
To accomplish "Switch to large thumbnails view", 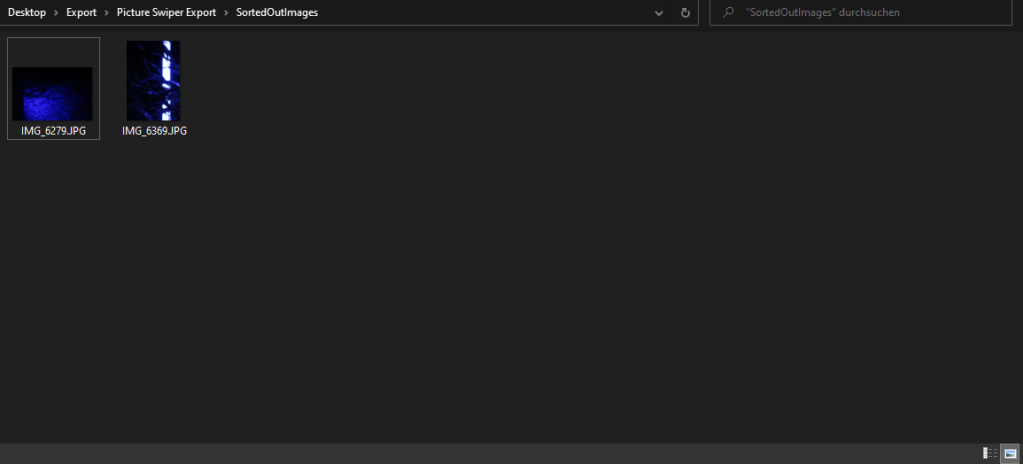I will tap(1009, 453).
